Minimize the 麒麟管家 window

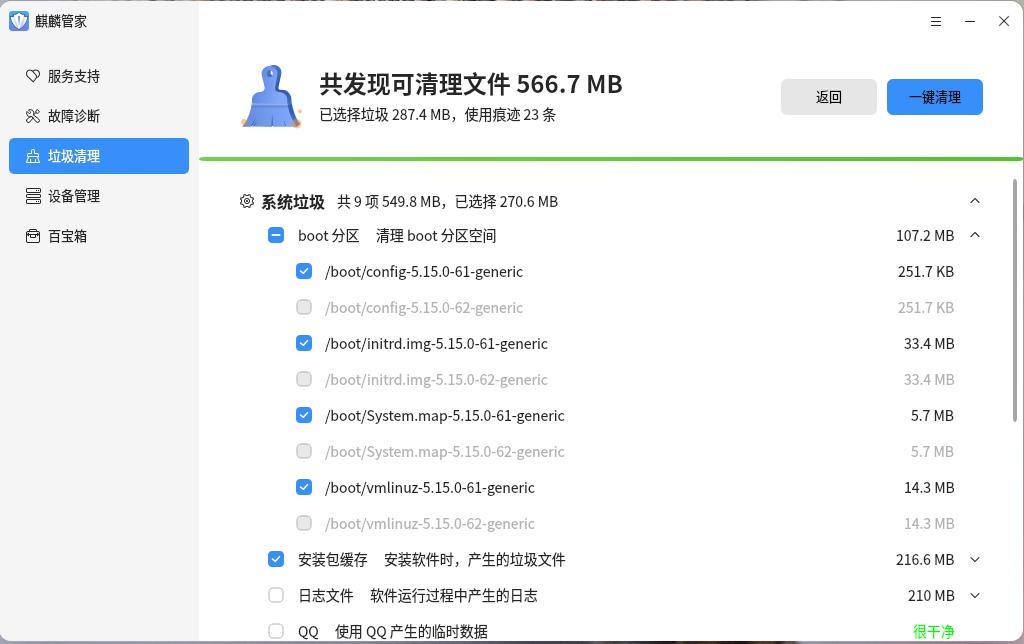pyautogui.click(x=970, y=22)
